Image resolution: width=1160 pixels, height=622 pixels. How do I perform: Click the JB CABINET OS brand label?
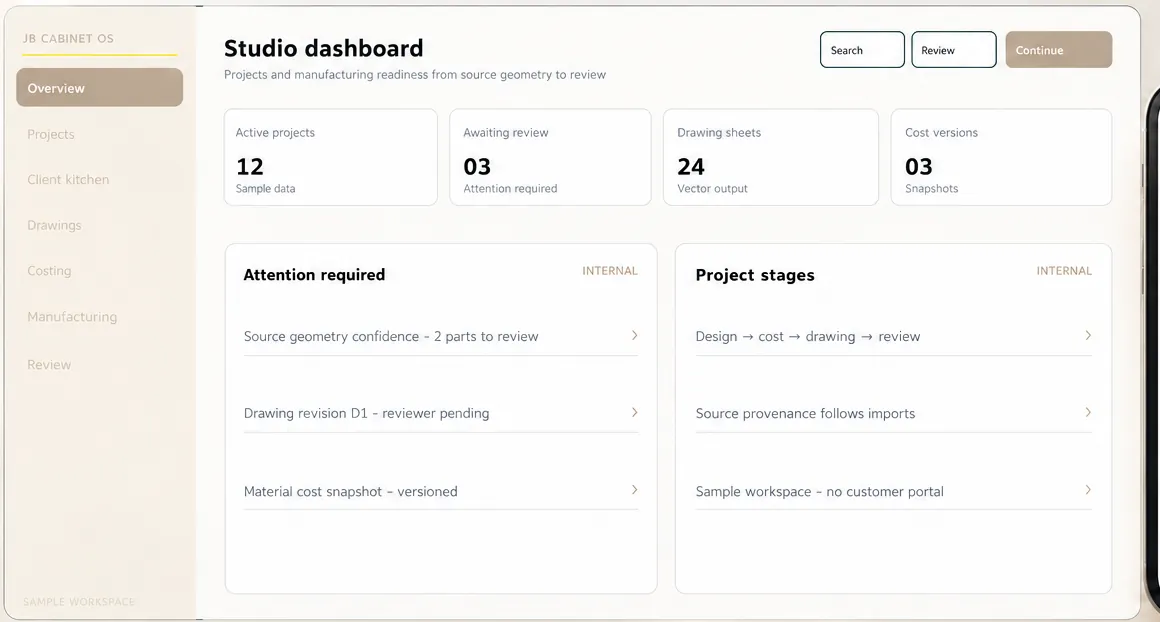pyautogui.click(x=68, y=38)
